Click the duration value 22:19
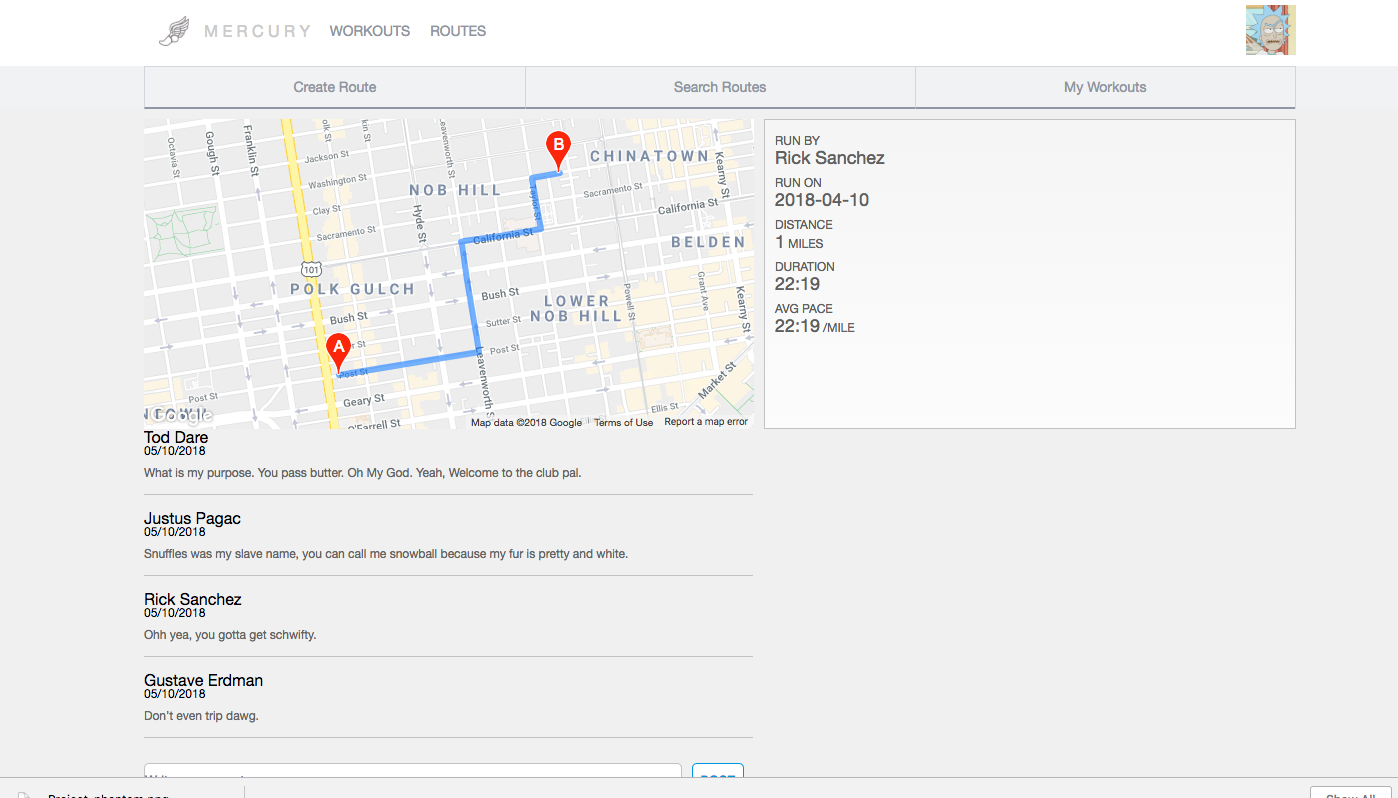Viewport: 1398px width, 798px height. [797, 284]
